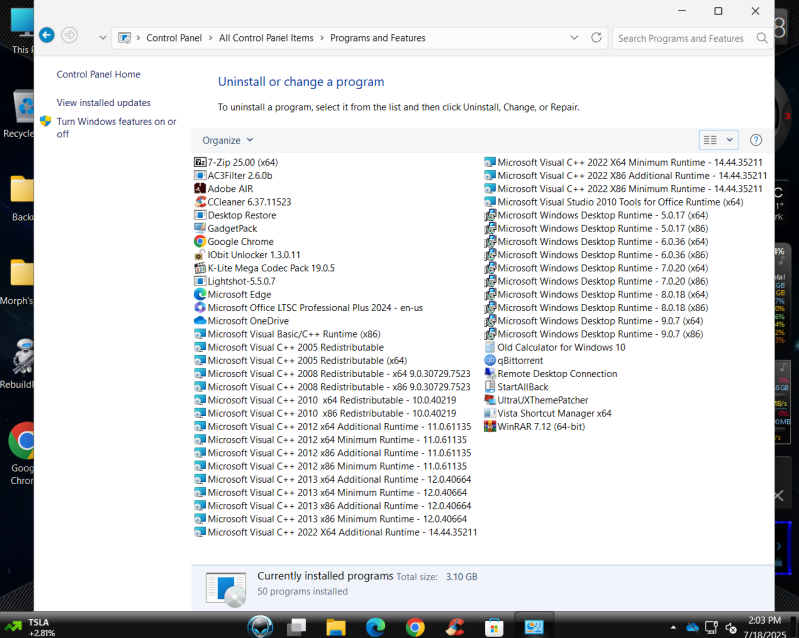Screen dimensions: 799x638
Task: Click the 7-Zip program icon
Action: coord(200,162)
